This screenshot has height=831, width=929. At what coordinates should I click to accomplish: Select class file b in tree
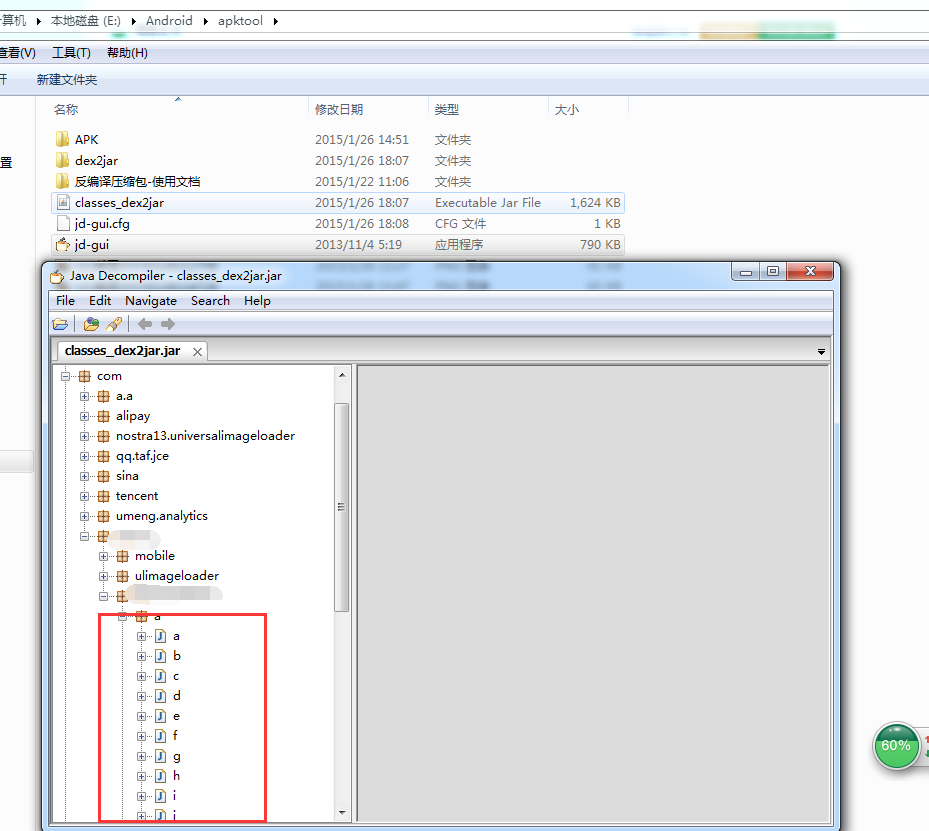[x=177, y=656]
